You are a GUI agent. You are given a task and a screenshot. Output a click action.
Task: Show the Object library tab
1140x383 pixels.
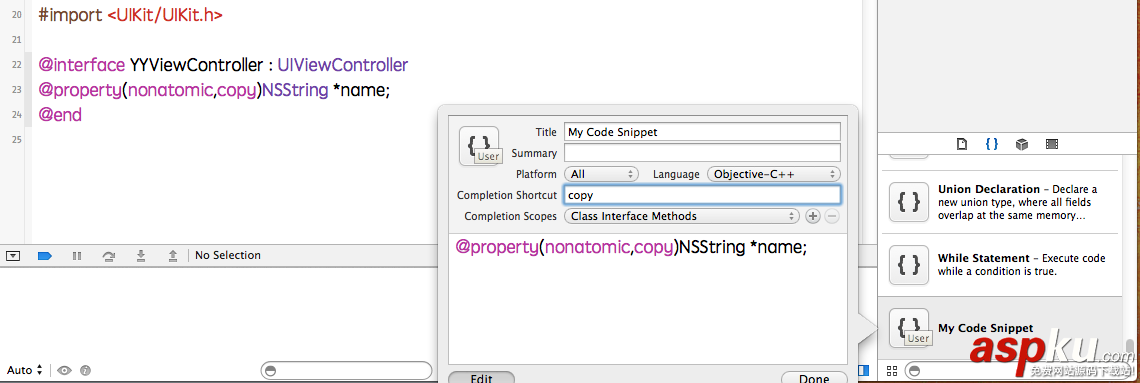coord(1021,144)
